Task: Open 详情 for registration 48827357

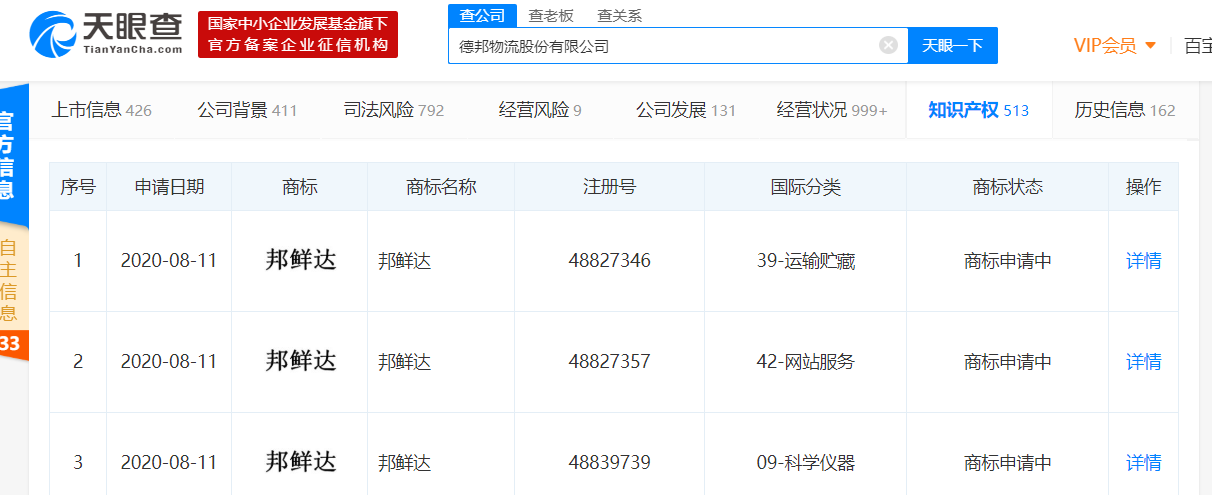Action: pos(1144,362)
